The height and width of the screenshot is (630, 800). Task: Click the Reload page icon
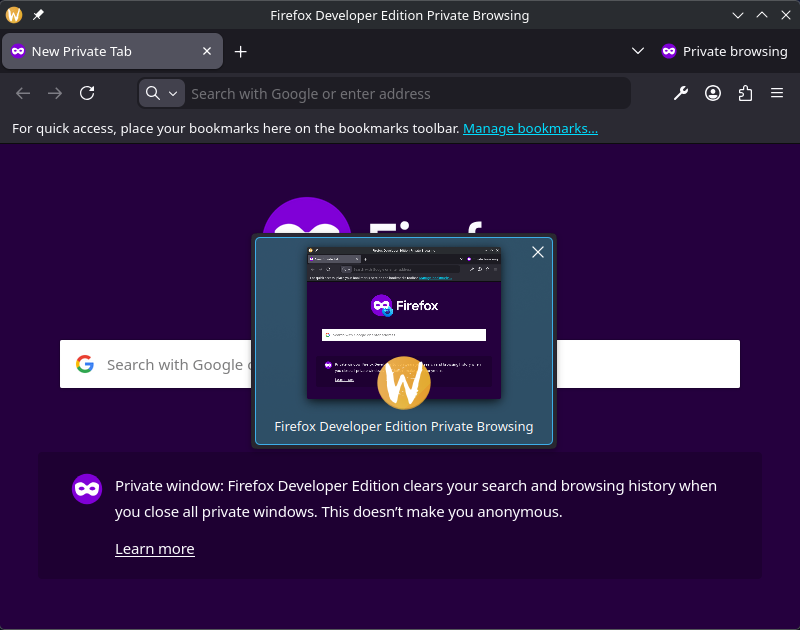pos(87,93)
